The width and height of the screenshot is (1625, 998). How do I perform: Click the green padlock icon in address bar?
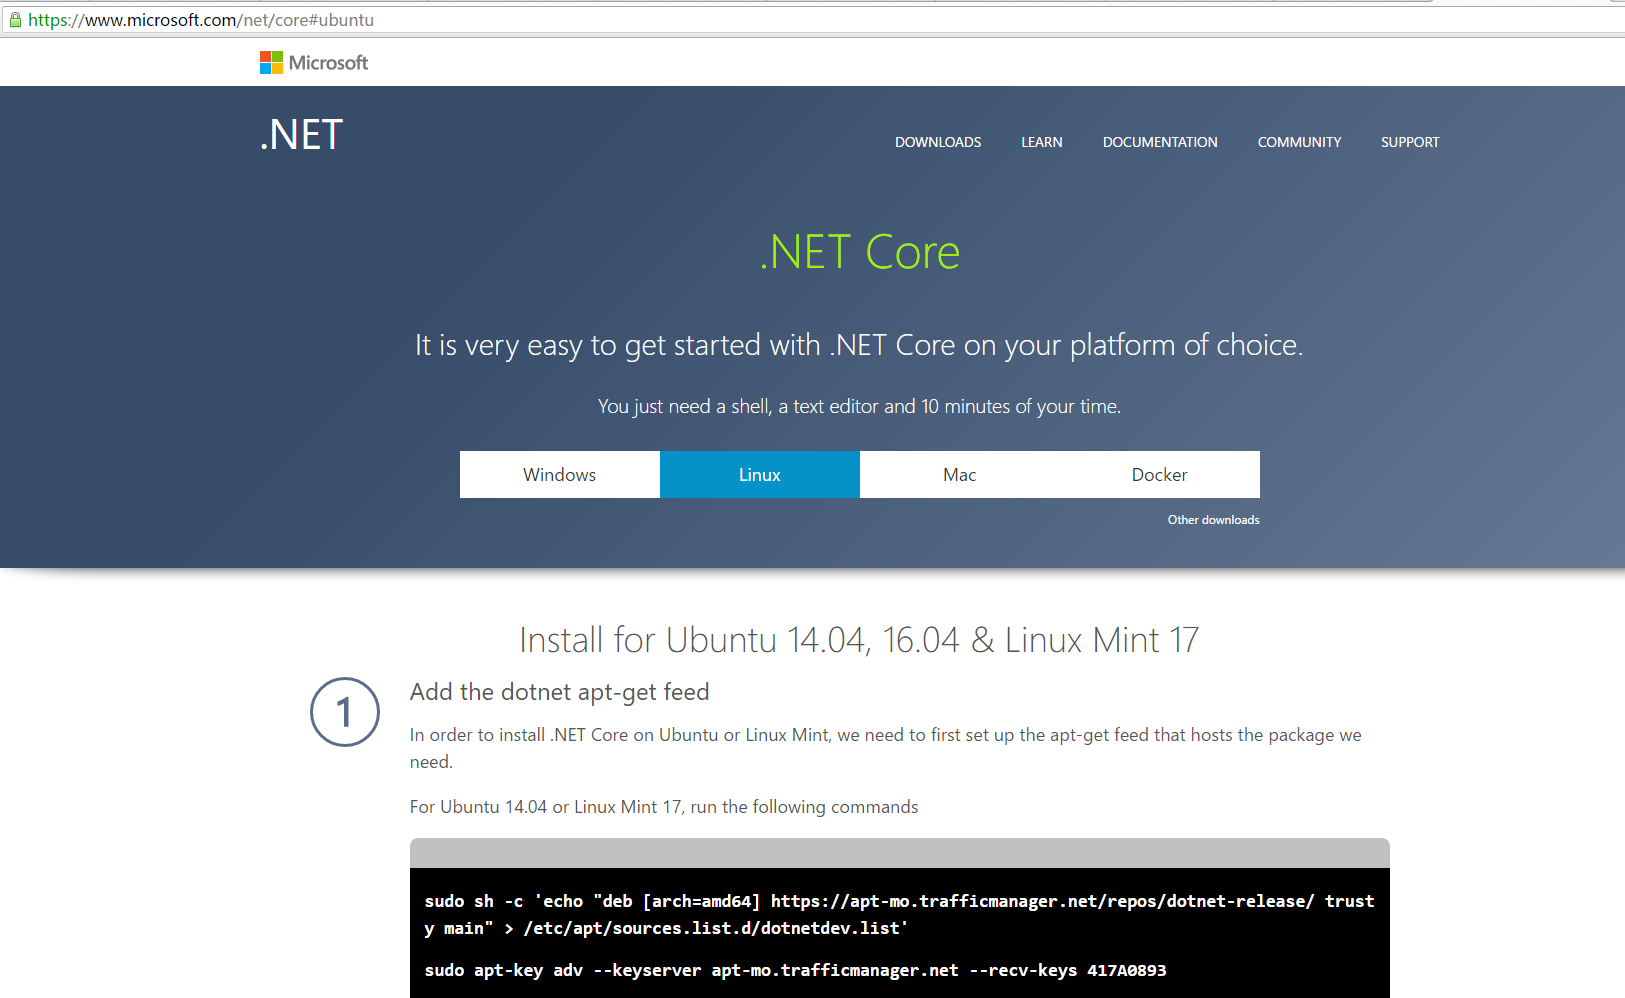(15, 20)
